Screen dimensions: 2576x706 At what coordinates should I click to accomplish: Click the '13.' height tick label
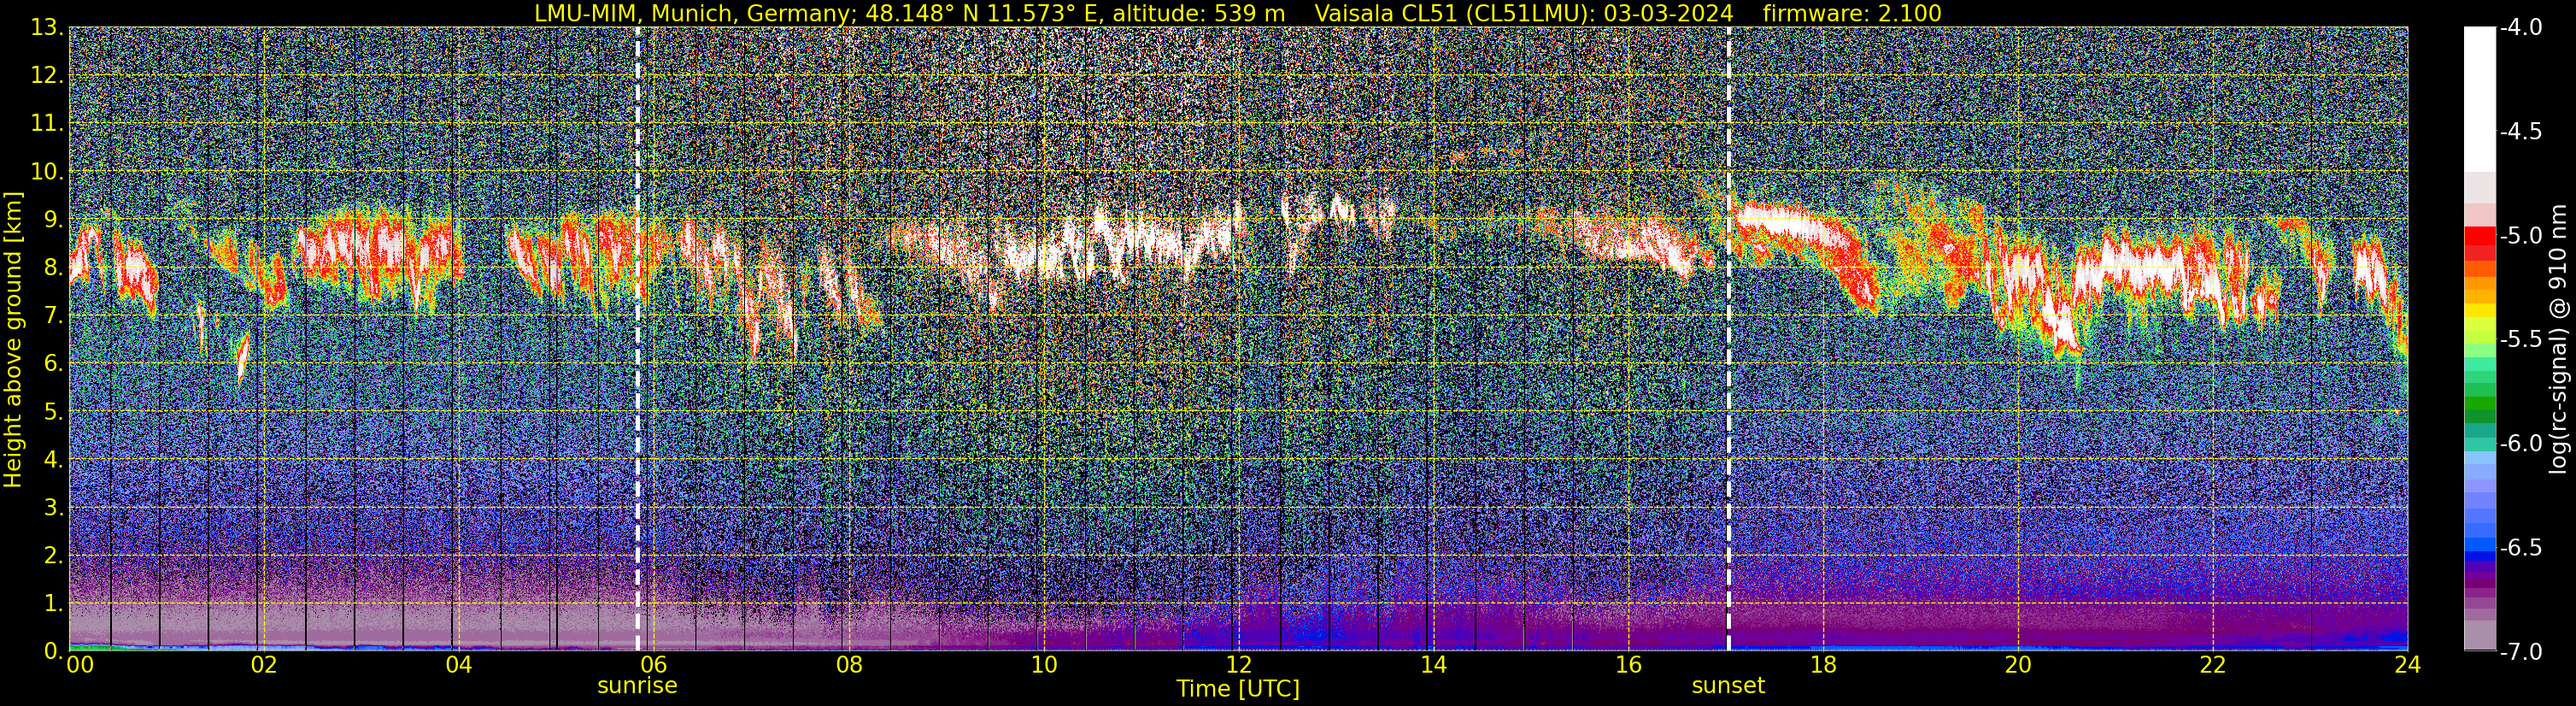(47, 27)
